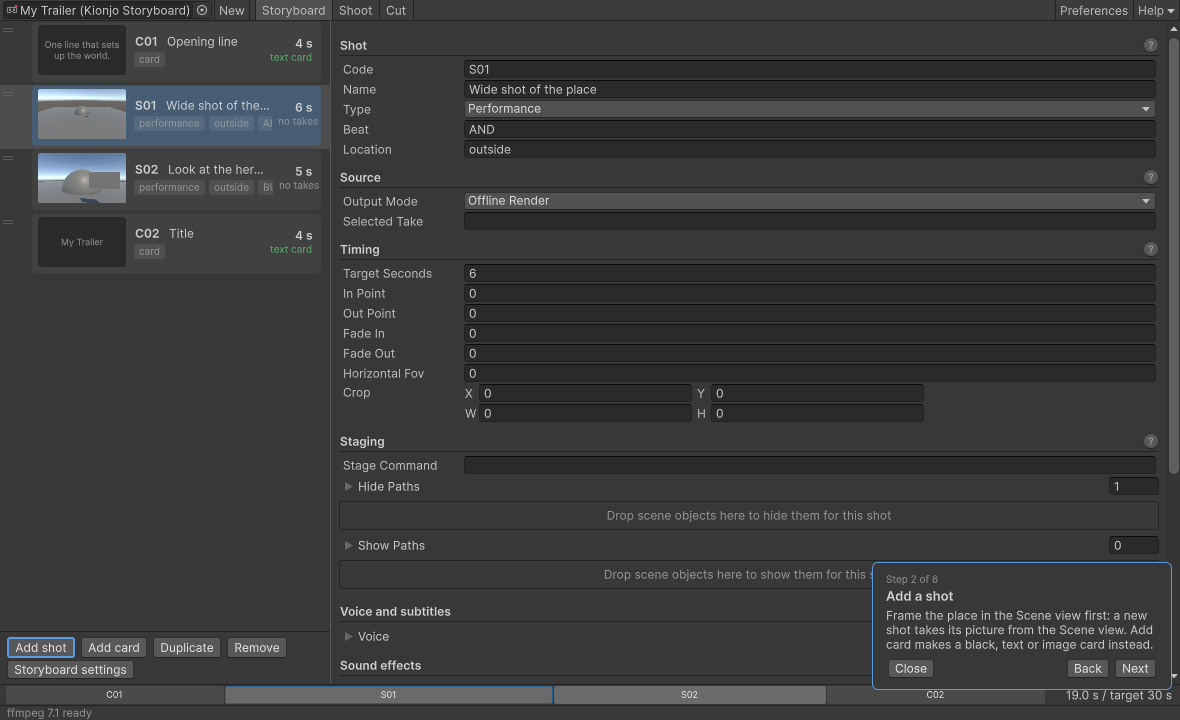
Task: Remove the selected shot
Action: pos(257,648)
